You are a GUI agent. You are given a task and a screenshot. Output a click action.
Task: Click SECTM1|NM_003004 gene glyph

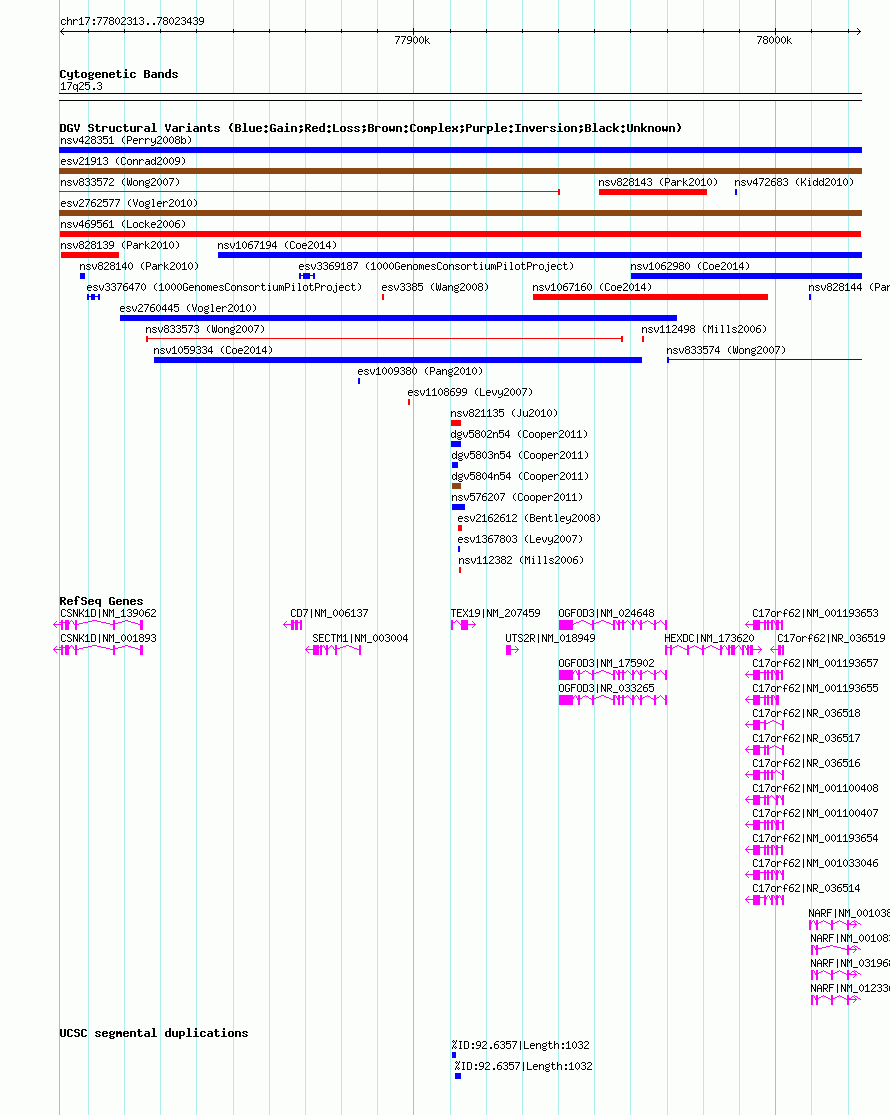click(x=333, y=650)
